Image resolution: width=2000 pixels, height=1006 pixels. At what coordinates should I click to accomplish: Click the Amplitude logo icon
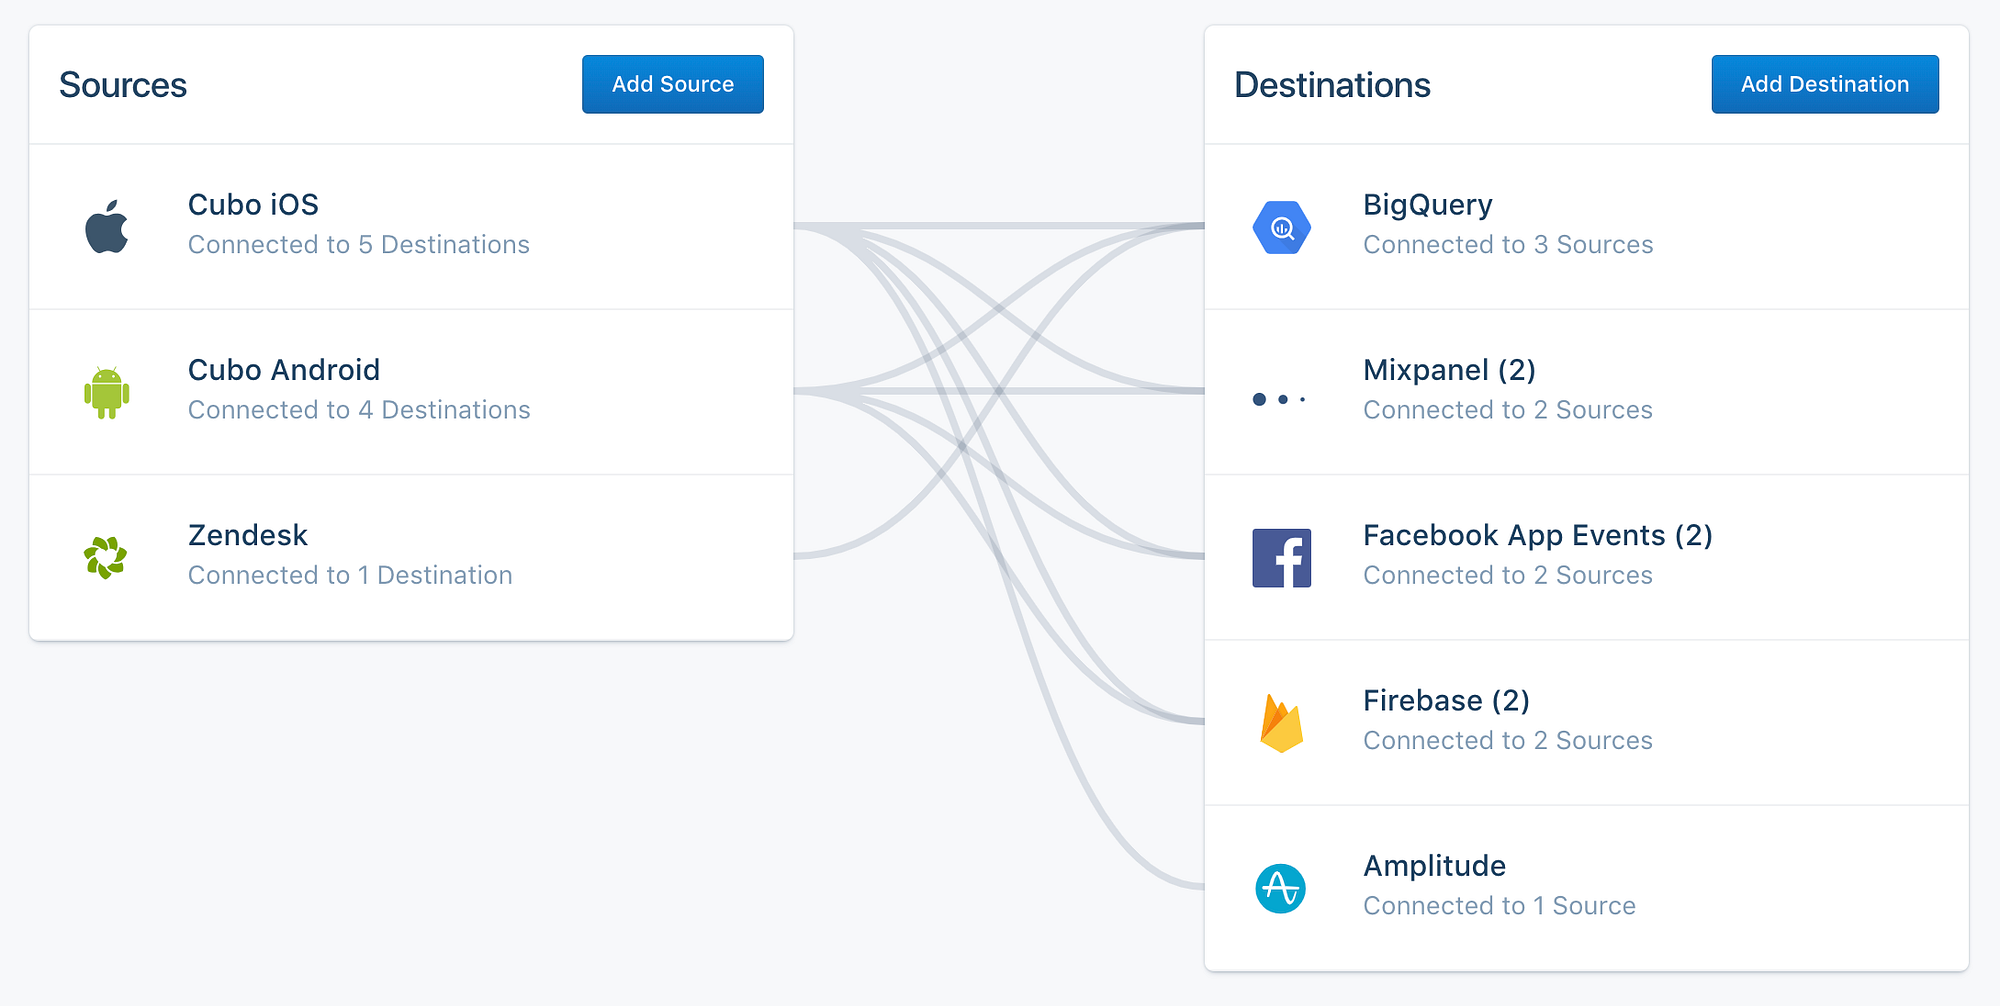[1281, 888]
